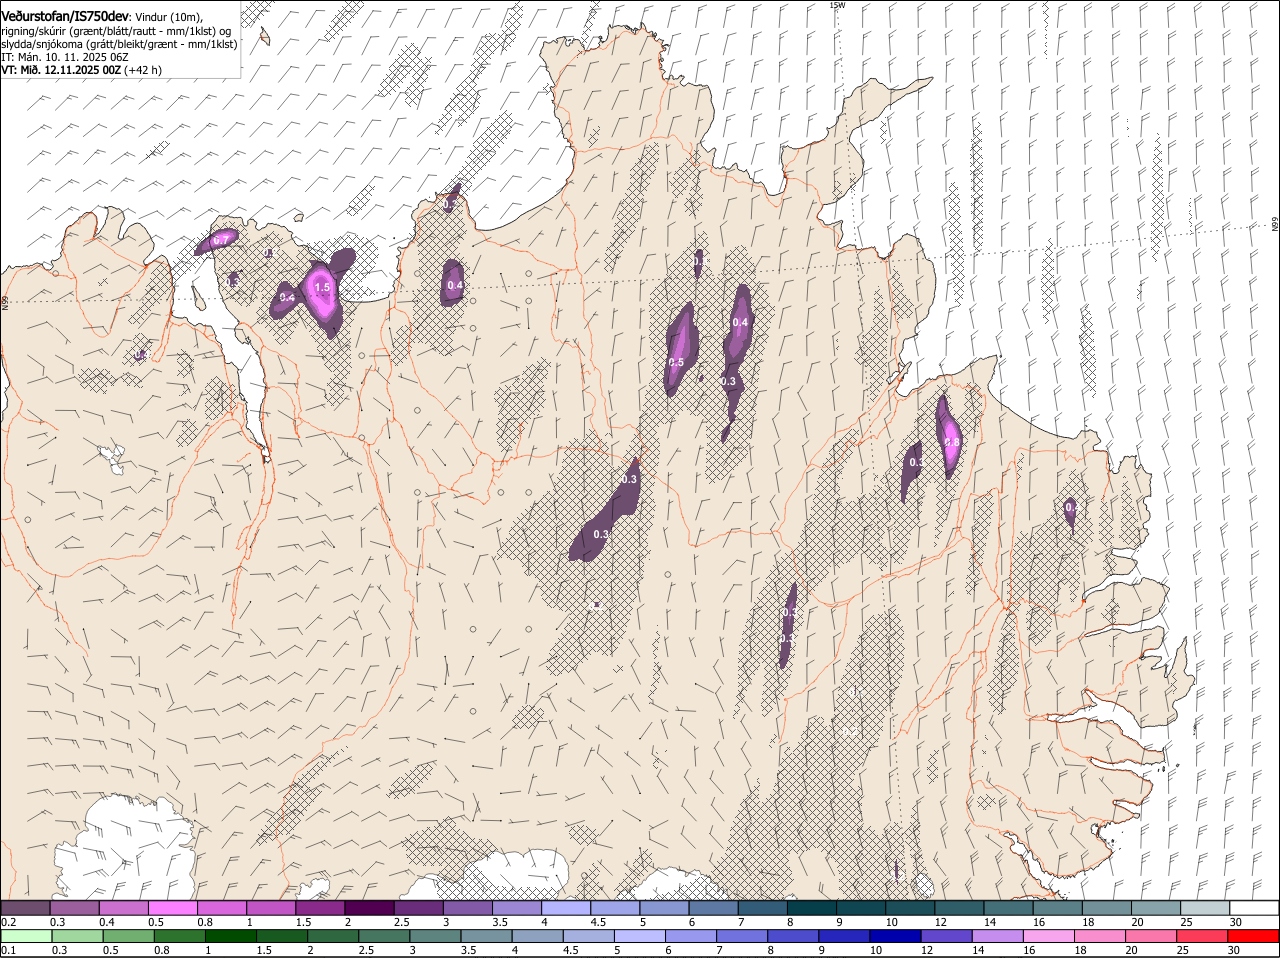Pick upper legend swatch between 8 and 9
The height and width of the screenshot is (958, 1280).
click(x=812, y=908)
